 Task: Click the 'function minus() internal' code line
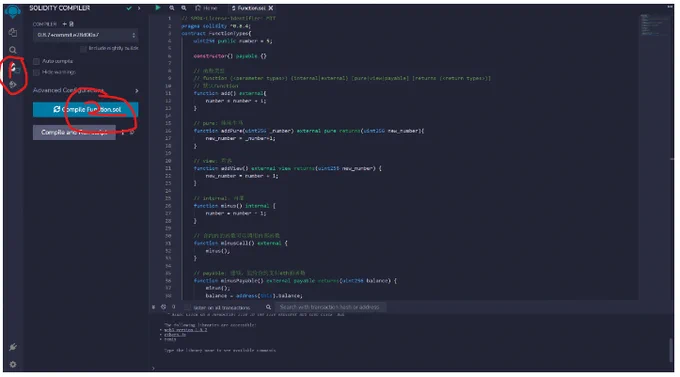point(235,206)
